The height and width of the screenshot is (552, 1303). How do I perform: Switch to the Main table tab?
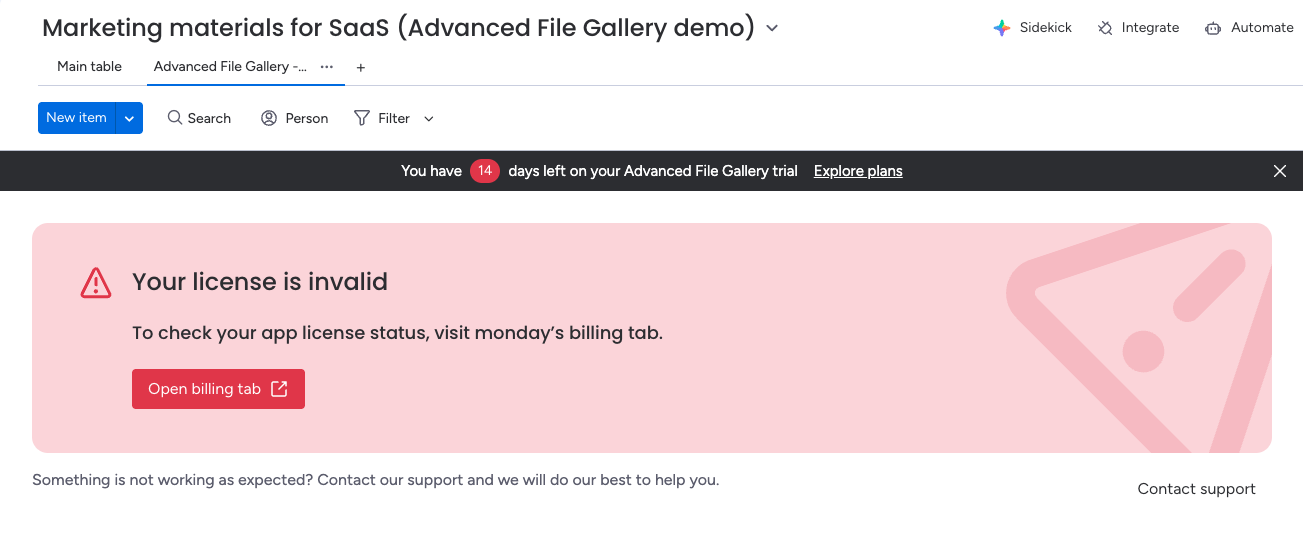[x=90, y=67]
